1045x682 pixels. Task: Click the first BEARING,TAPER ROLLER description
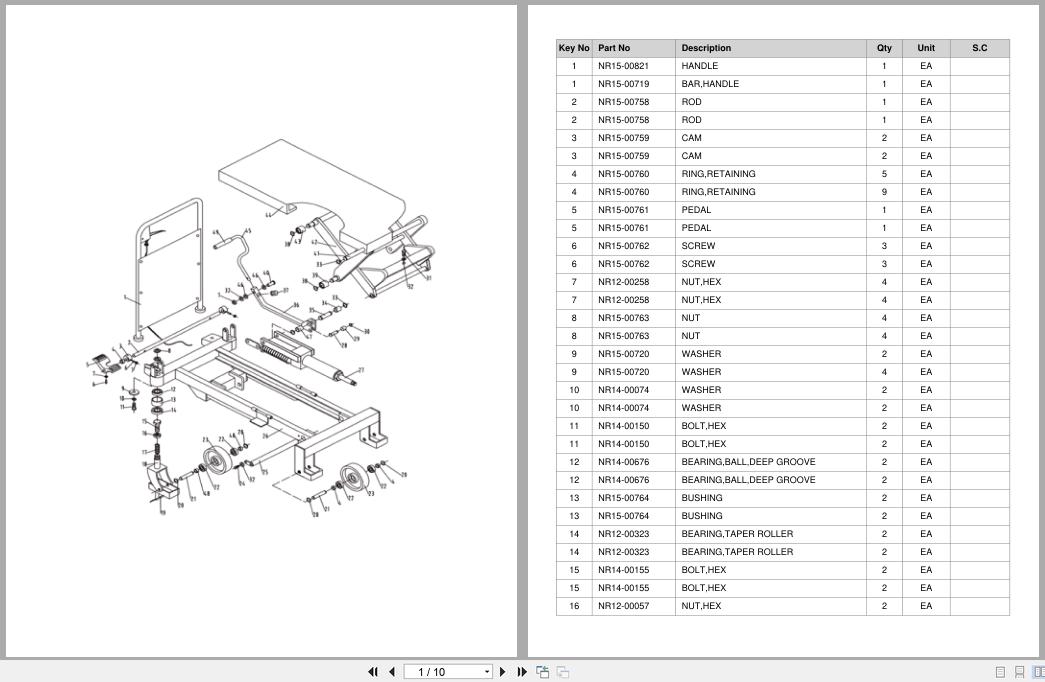737,534
